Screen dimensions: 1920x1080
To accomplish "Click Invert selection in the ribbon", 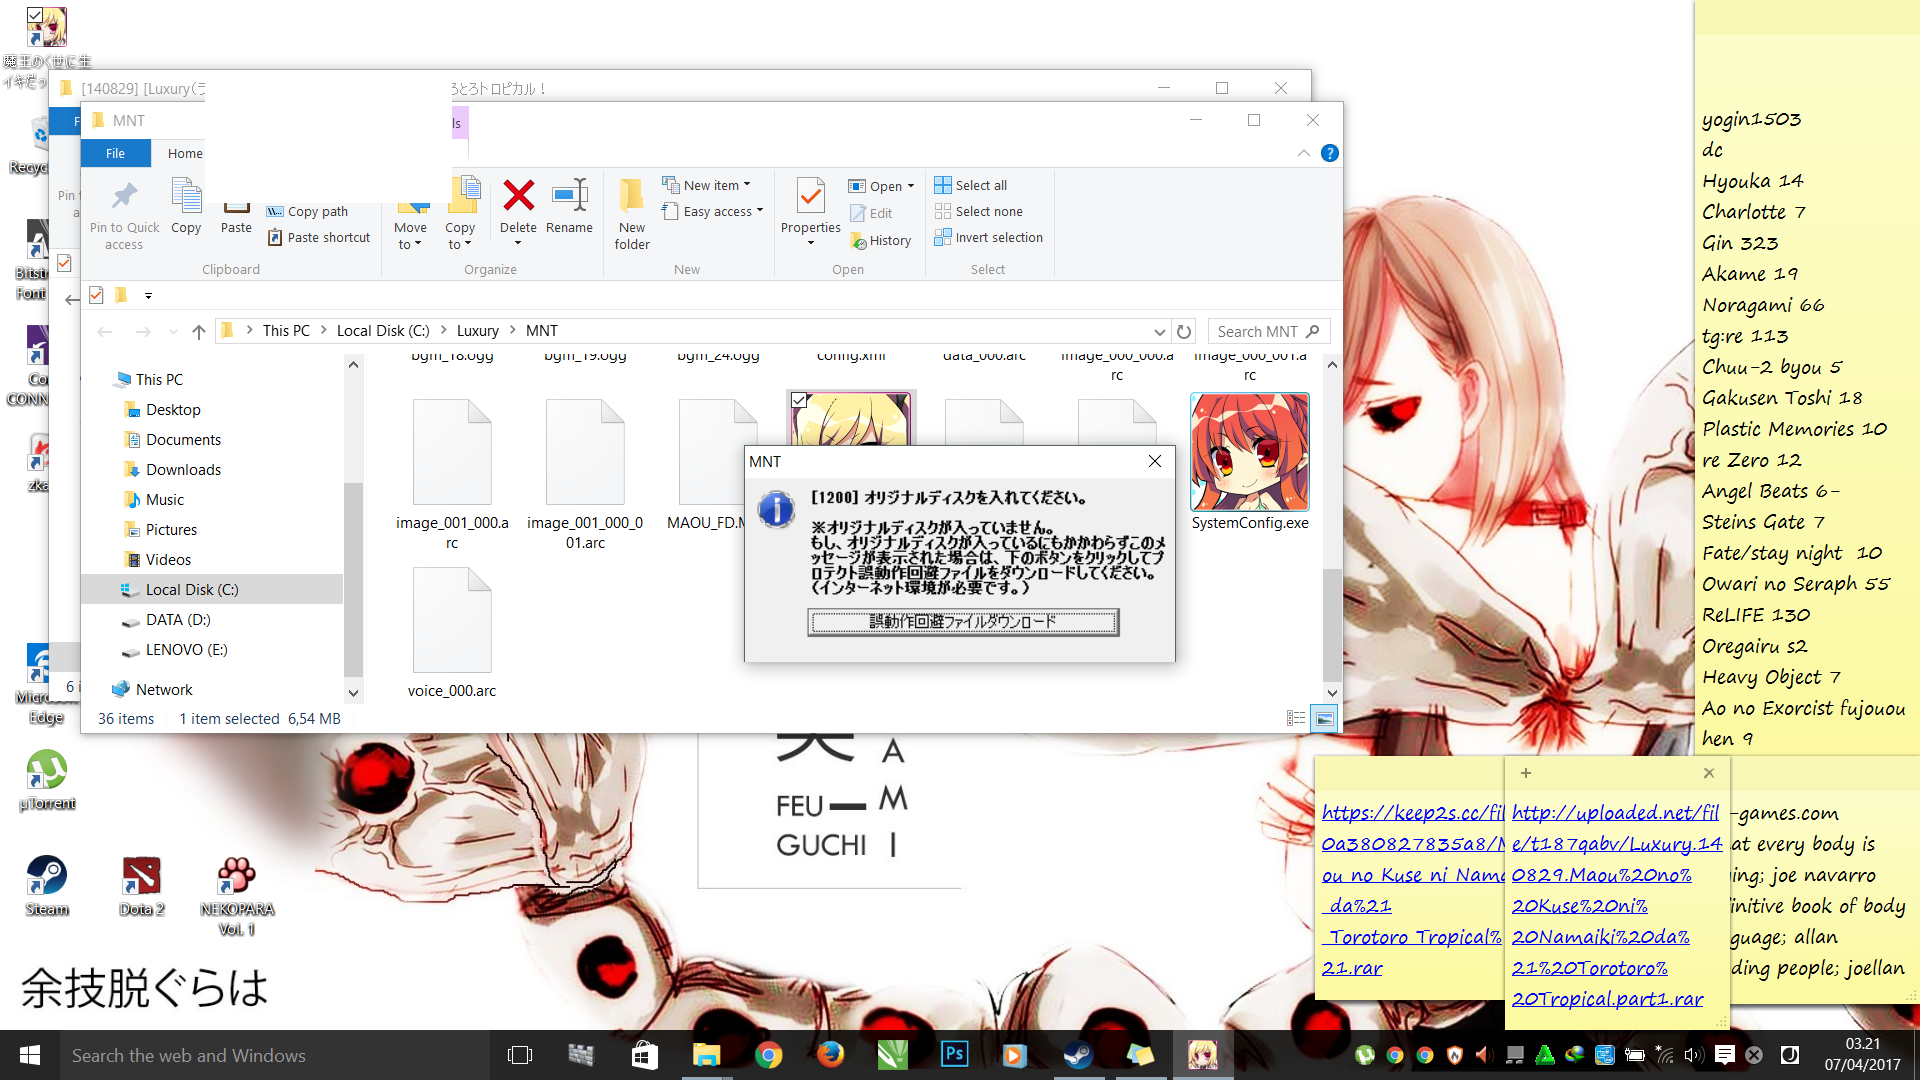I will click(x=989, y=237).
